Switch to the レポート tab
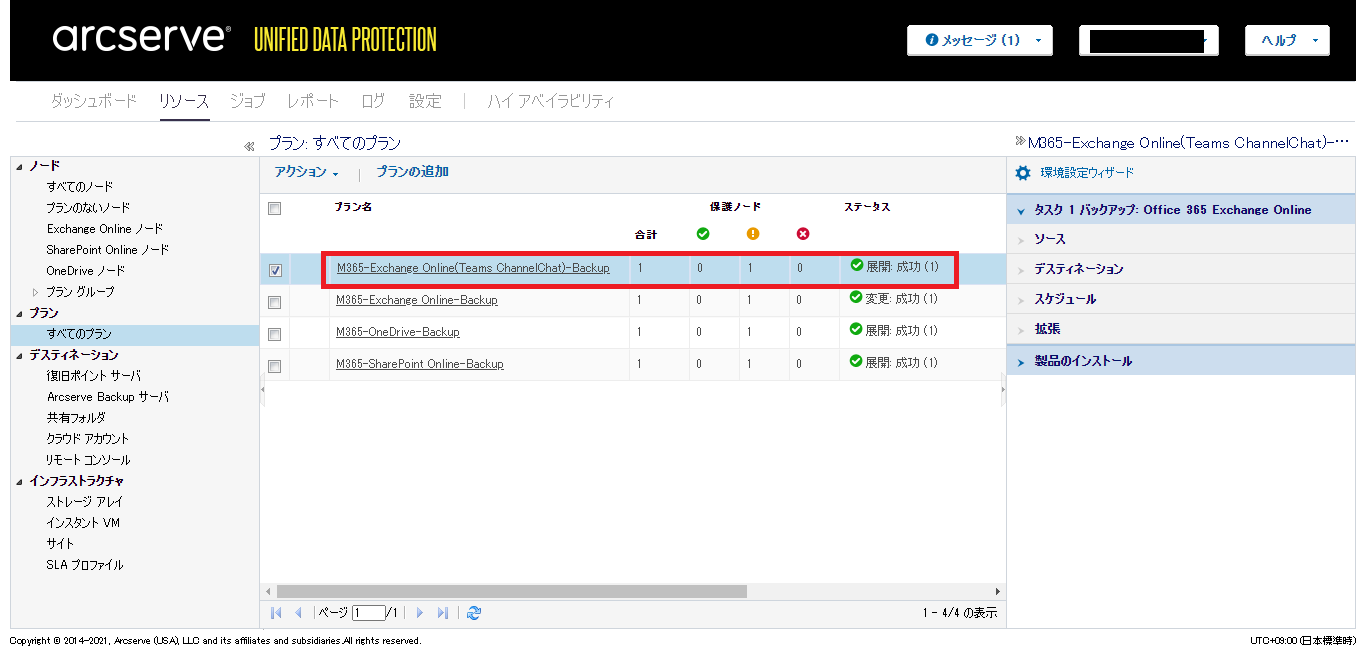 (313, 101)
